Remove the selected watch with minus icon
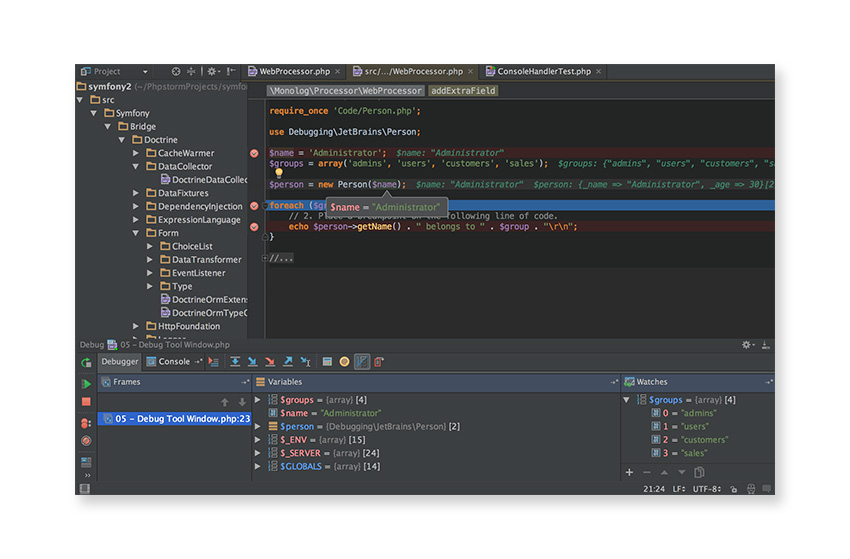This screenshot has height=559, width=850. (647, 472)
